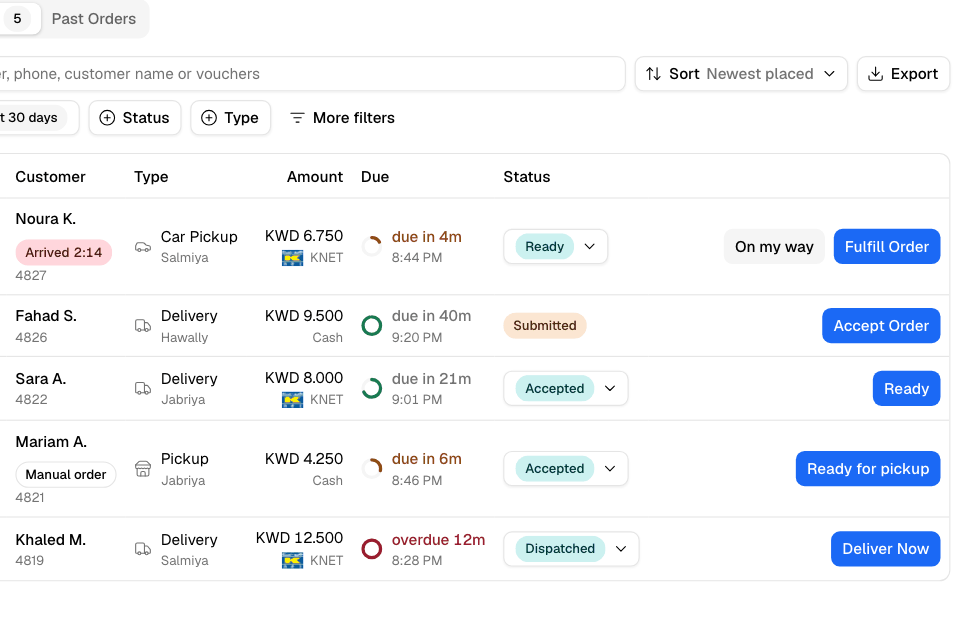The width and height of the screenshot is (960, 640).
Task: Click order number 4819
Action: pos(29,561)
